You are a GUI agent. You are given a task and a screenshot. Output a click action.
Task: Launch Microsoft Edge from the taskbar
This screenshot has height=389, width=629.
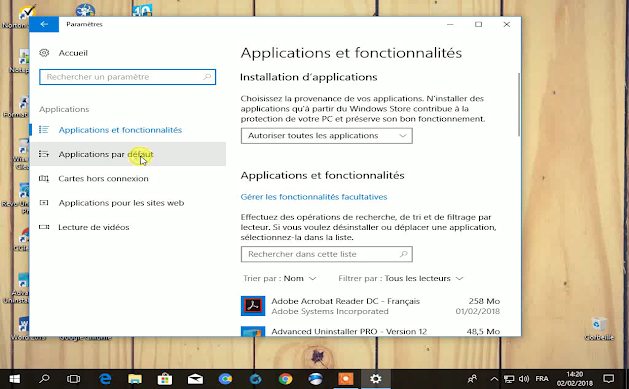tap(105, 379)
